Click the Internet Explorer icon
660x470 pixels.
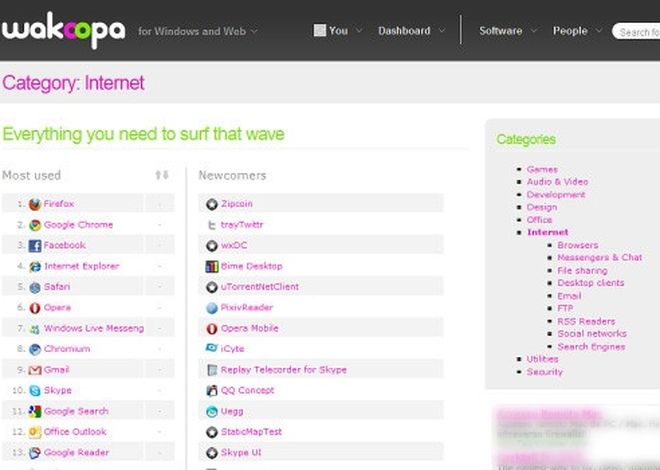[35, 266]
